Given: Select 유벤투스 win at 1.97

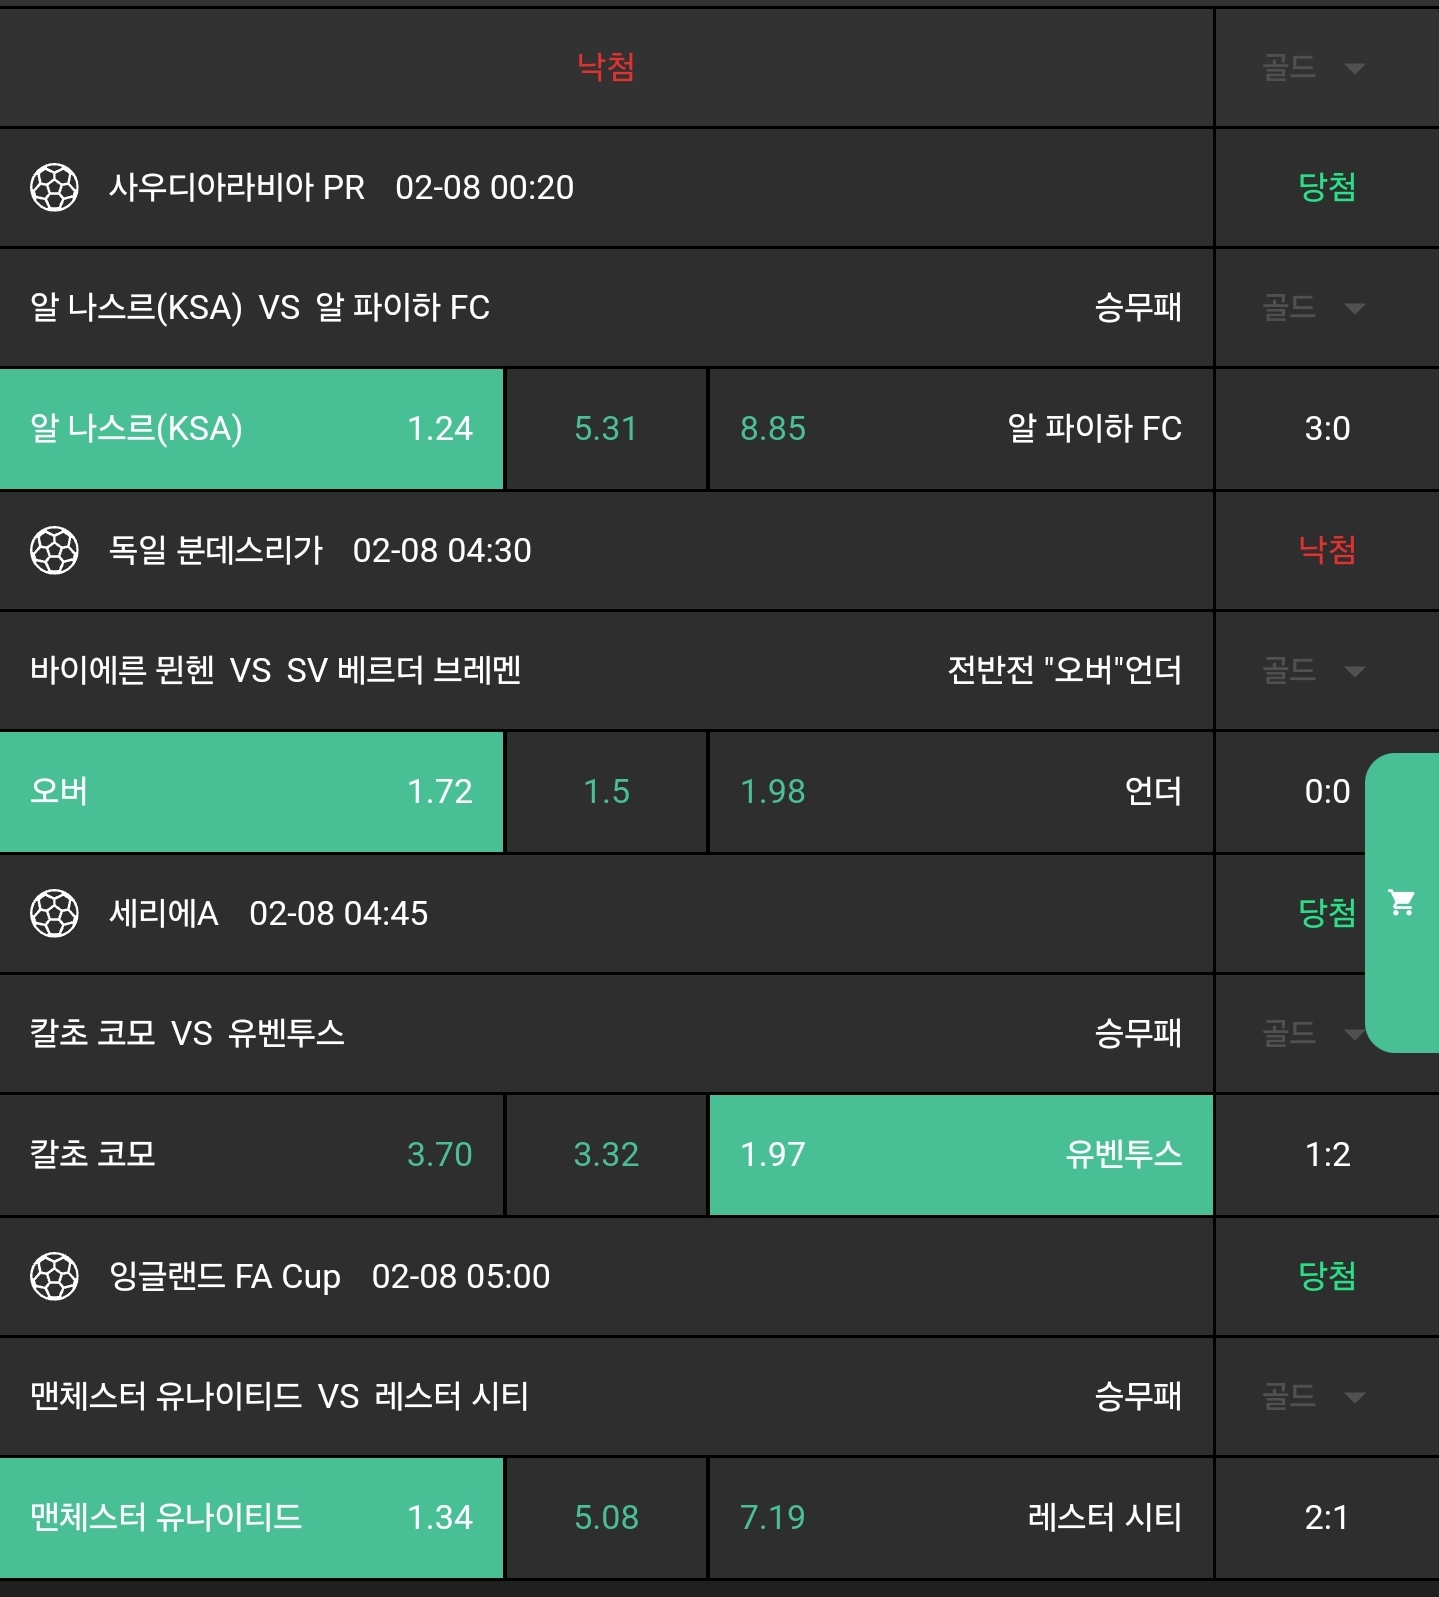Looking at the screenshot, I should tap(960, 1155).
